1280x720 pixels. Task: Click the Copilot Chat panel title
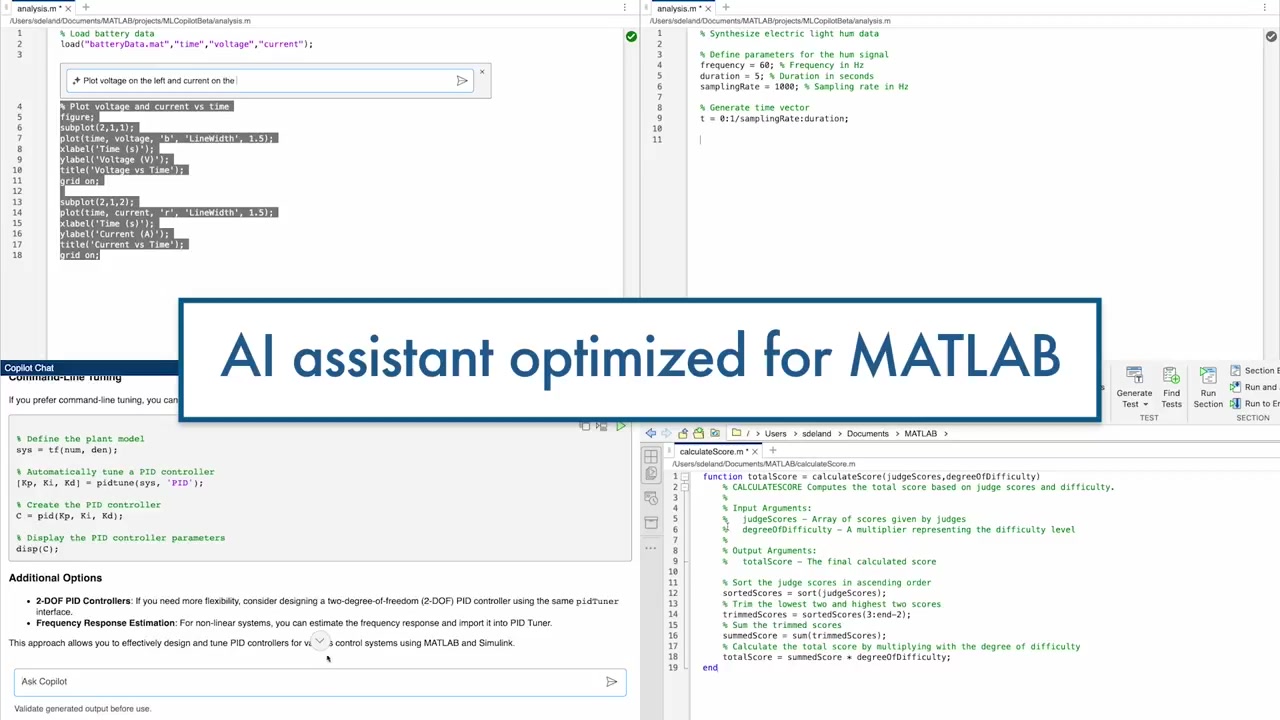29,368
